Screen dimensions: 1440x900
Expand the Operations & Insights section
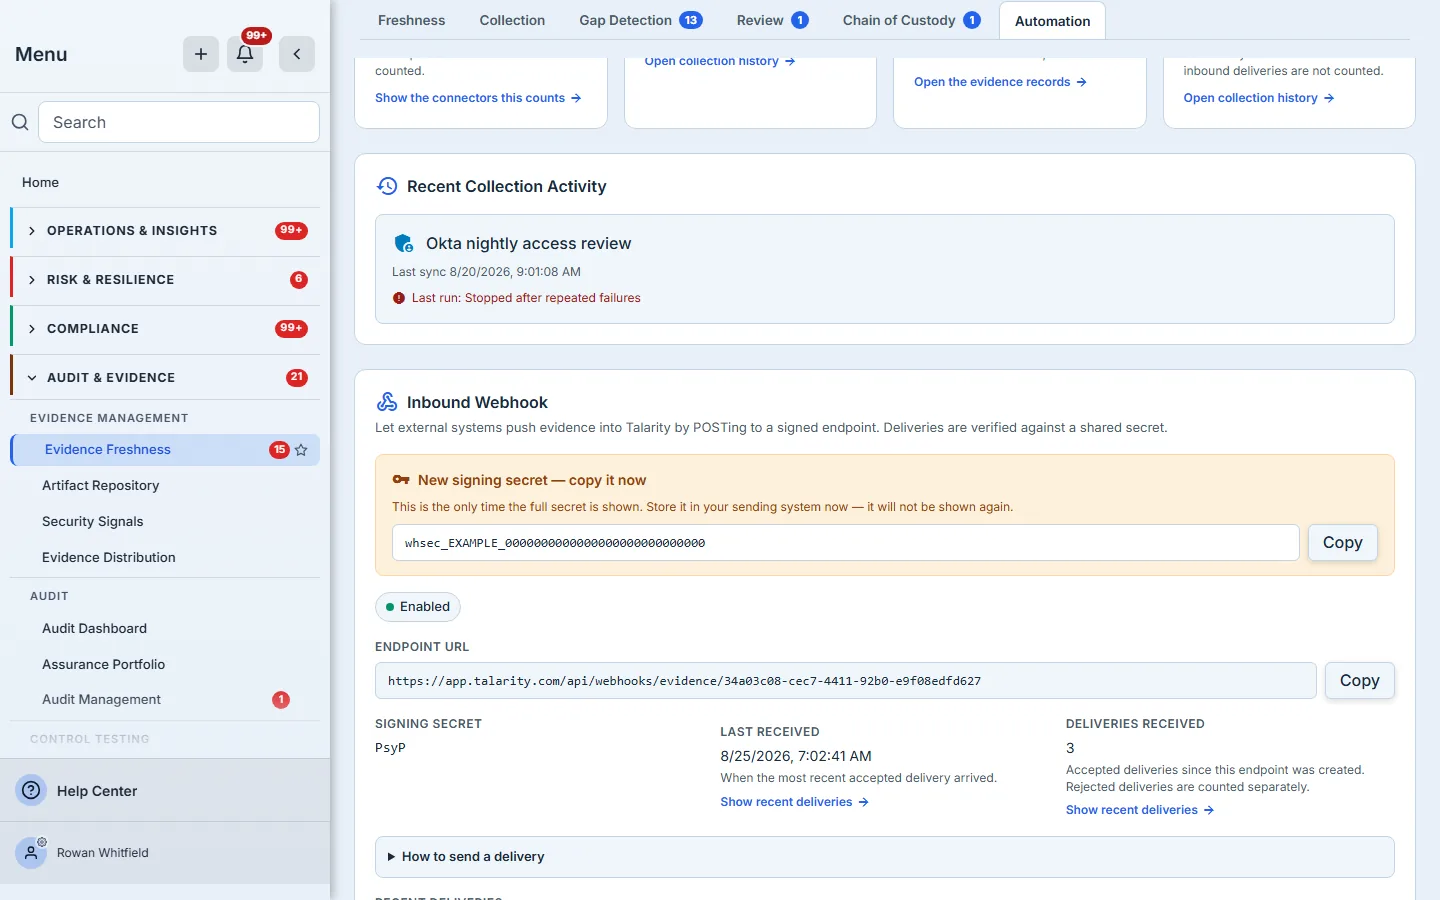click(x=165, y=231)
